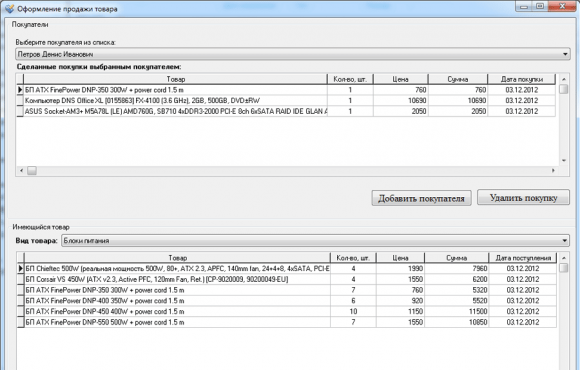Click the down arrow of purchases vertical scrollbar
580x370 pixels.
(564, 161)
